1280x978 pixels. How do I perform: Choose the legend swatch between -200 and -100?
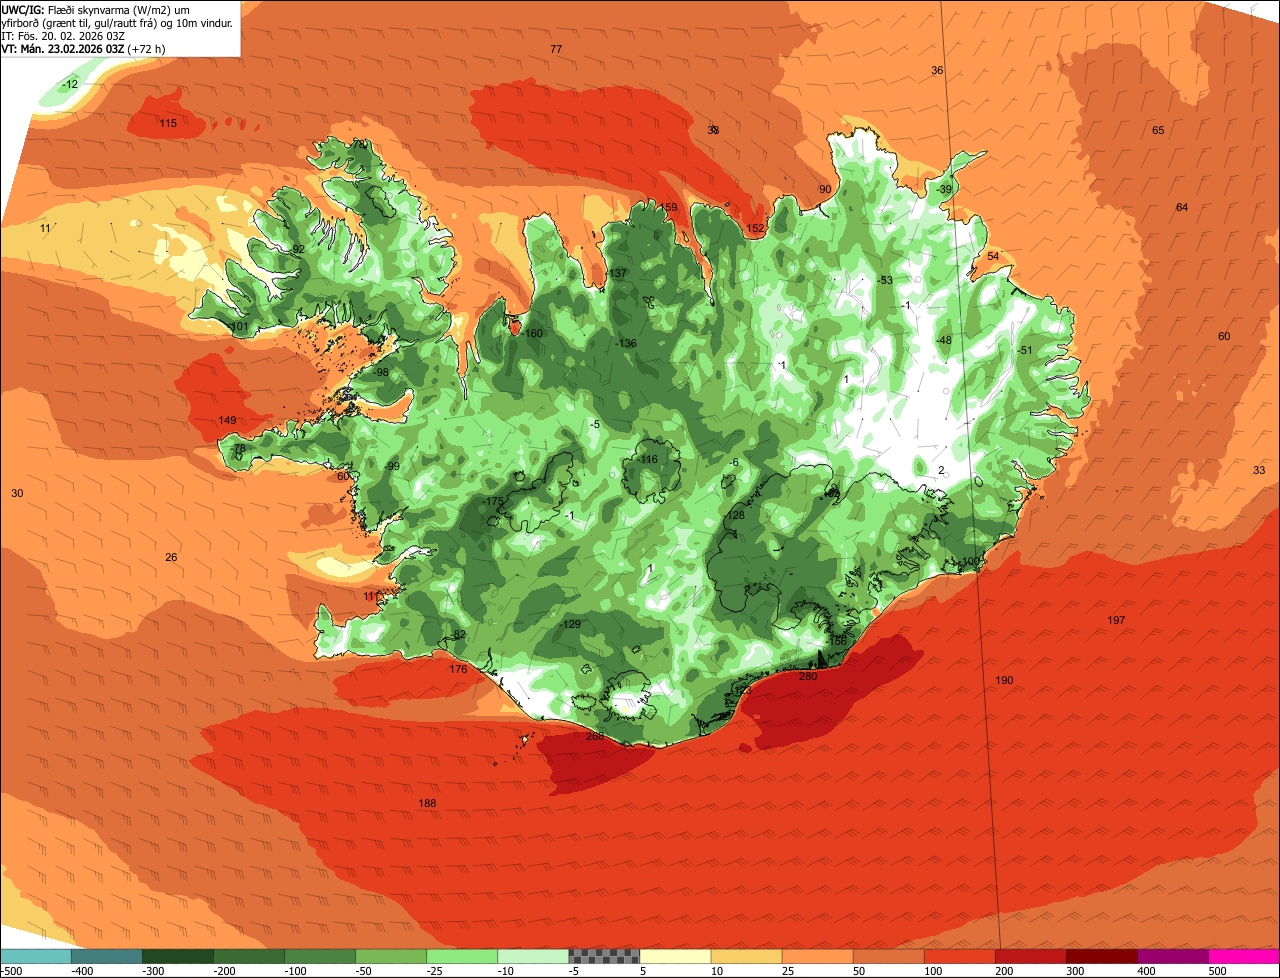coord(249,956)
